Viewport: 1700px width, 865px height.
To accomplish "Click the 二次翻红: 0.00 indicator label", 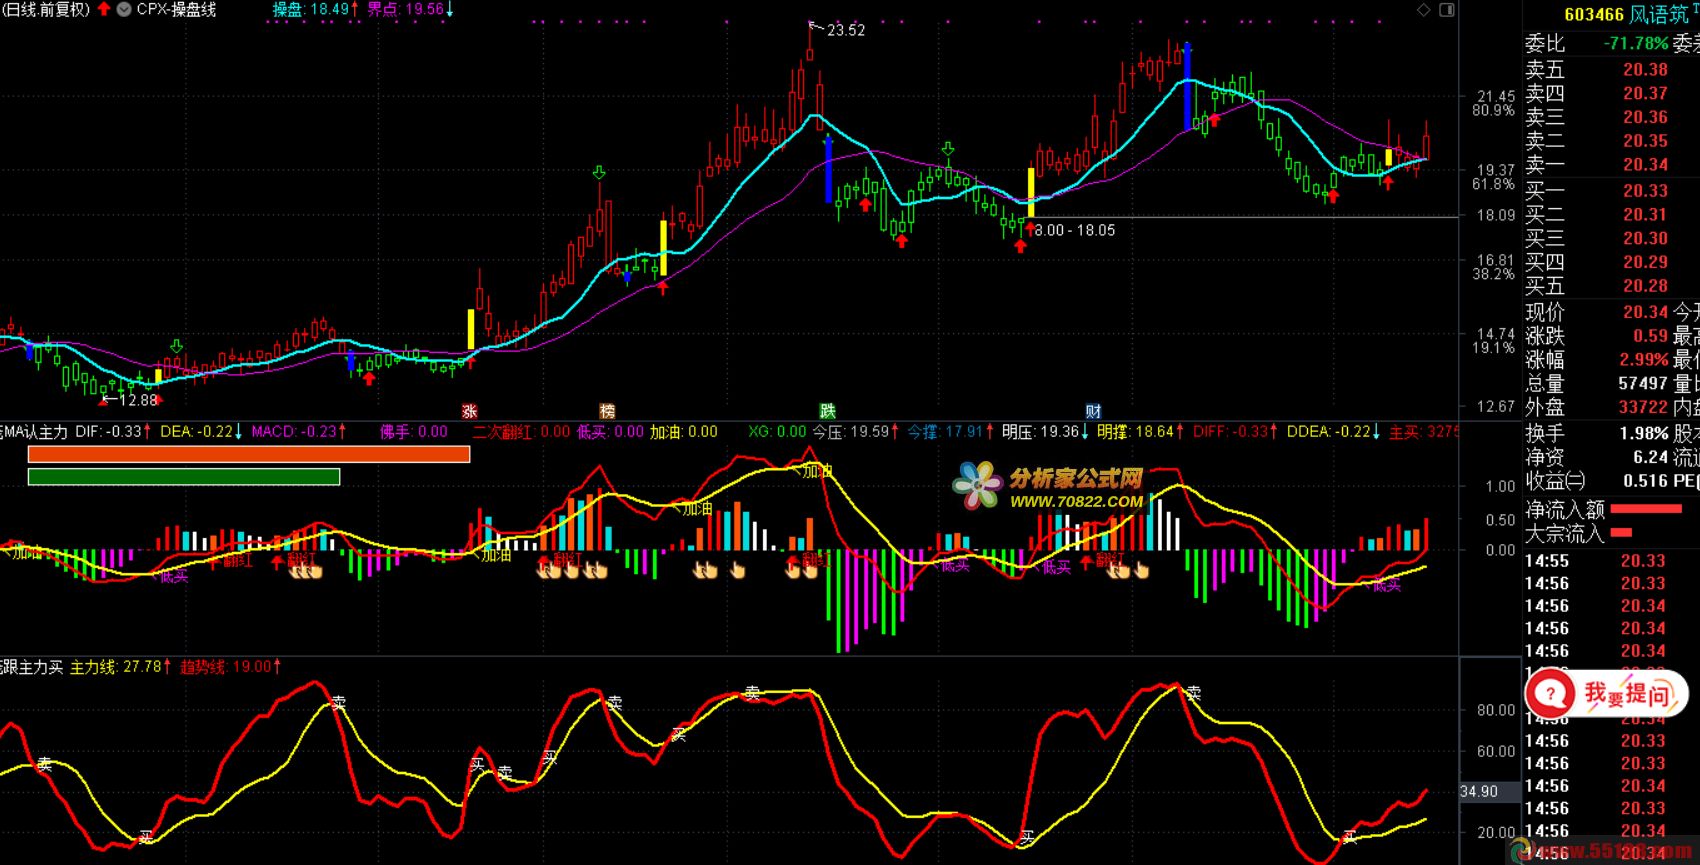I will [521, 432].
